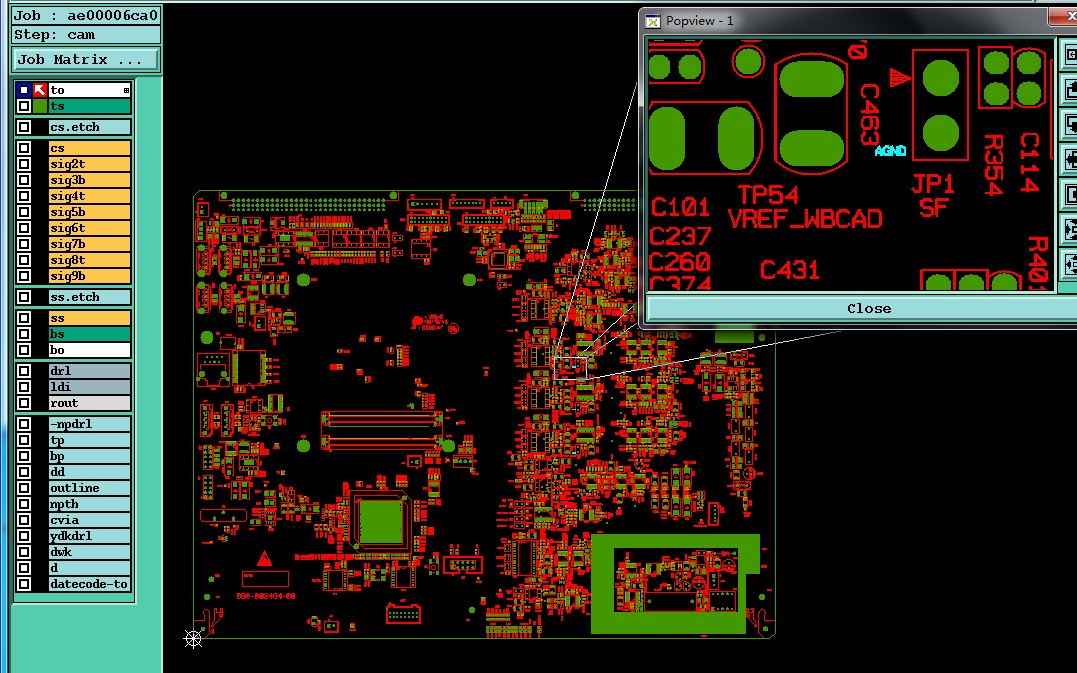Click the third icon in Popview side toolbar
The image size is (1077, 673).
click(1069, 124)
